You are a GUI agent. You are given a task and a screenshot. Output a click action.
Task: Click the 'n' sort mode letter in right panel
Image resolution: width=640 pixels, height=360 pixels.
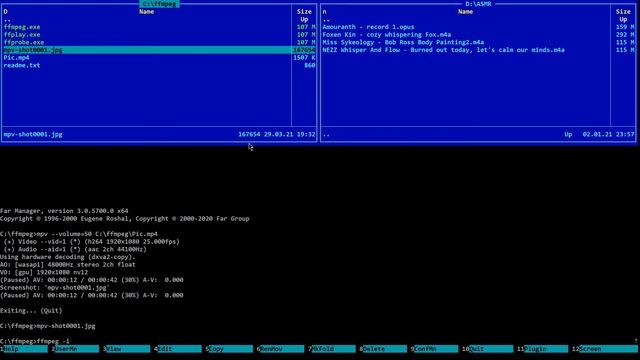(324, 11)
